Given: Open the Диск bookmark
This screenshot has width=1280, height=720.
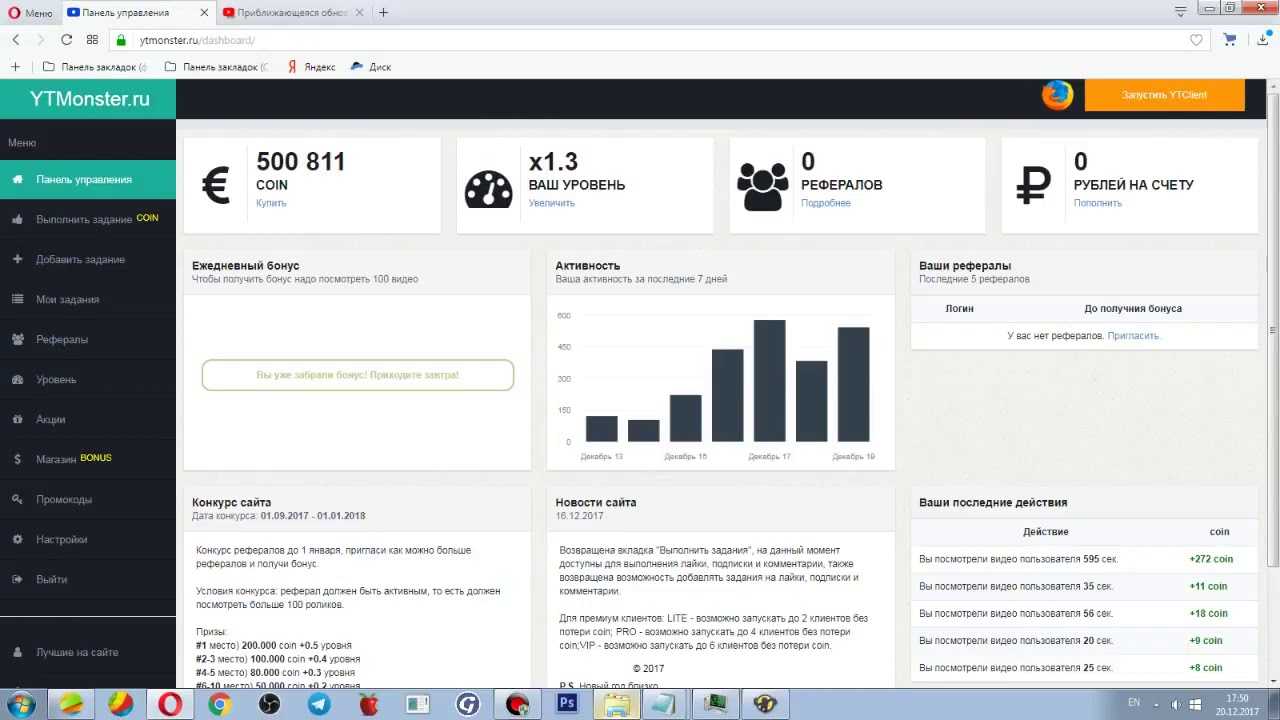Looking at the screenshot, I should coord(371,67).
